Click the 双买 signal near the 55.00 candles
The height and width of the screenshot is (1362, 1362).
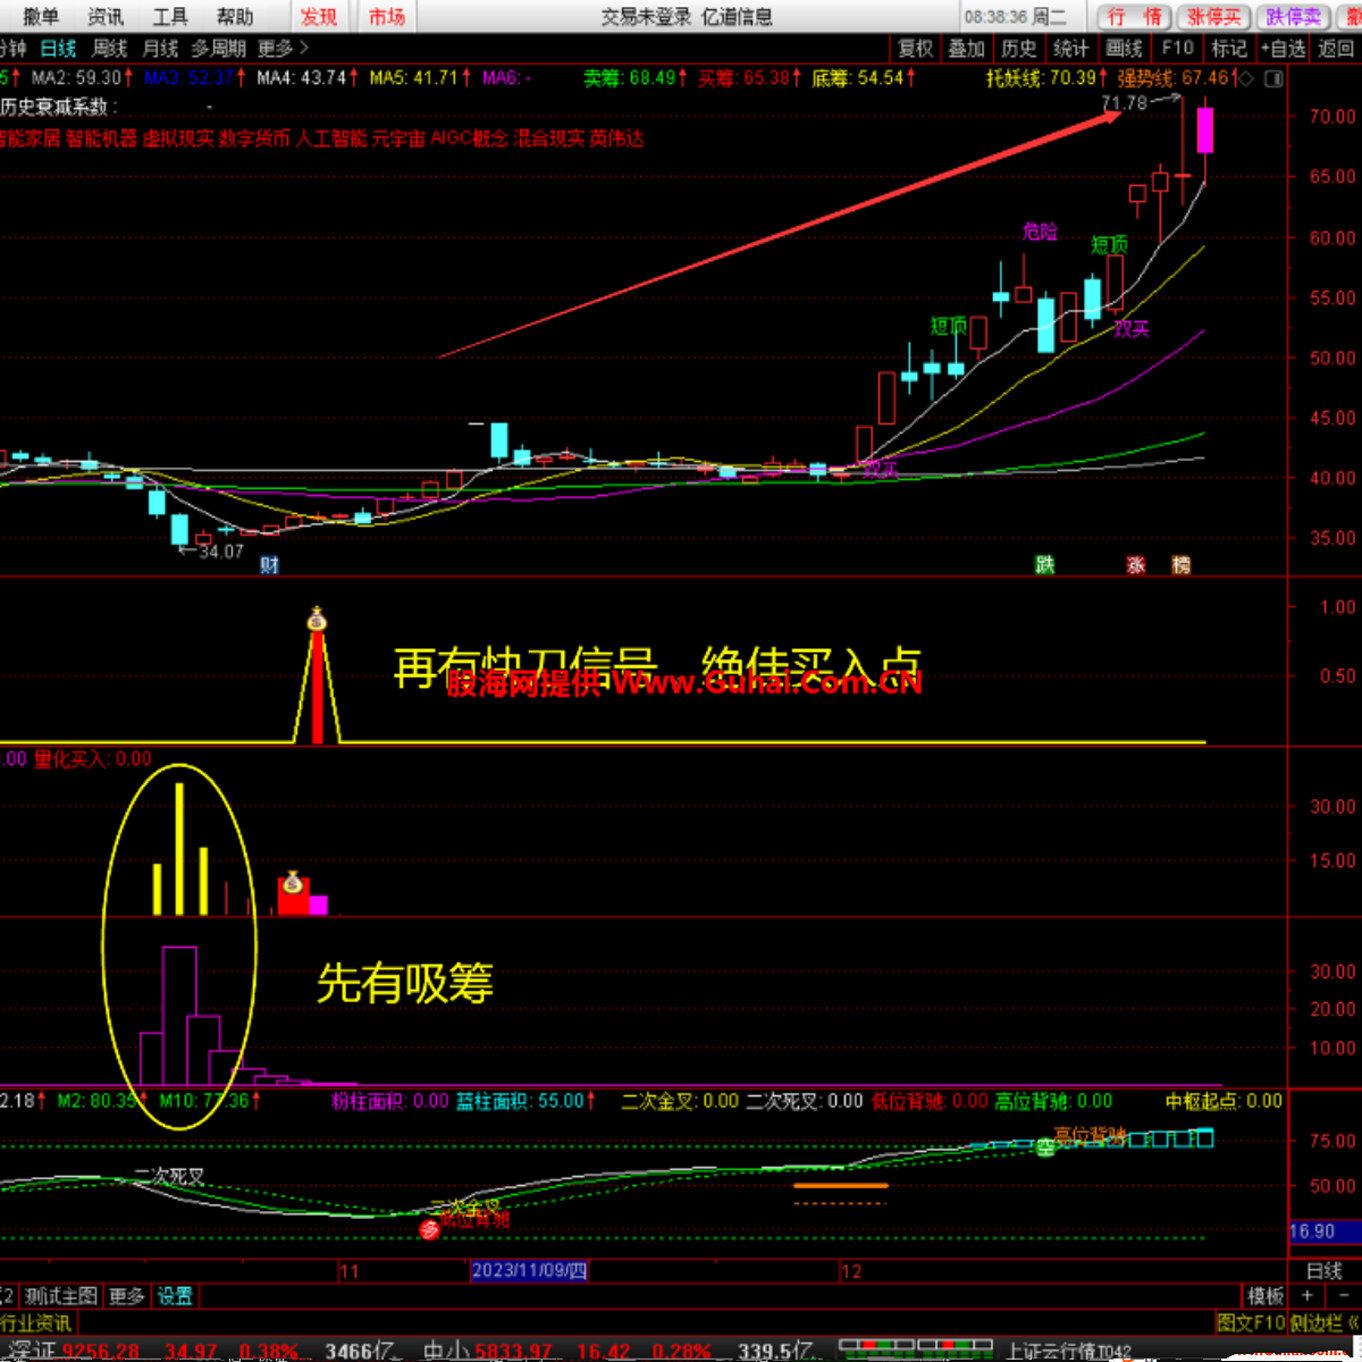(1131, 328)
